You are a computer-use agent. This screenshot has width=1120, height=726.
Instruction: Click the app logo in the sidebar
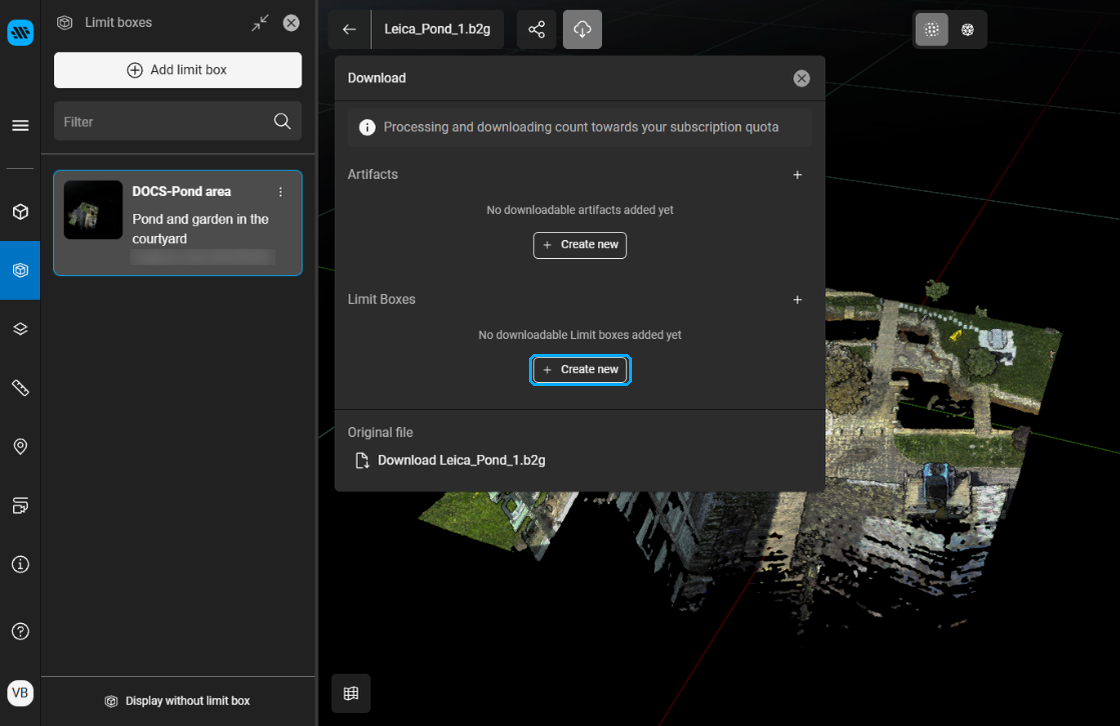tap(20, 32)
